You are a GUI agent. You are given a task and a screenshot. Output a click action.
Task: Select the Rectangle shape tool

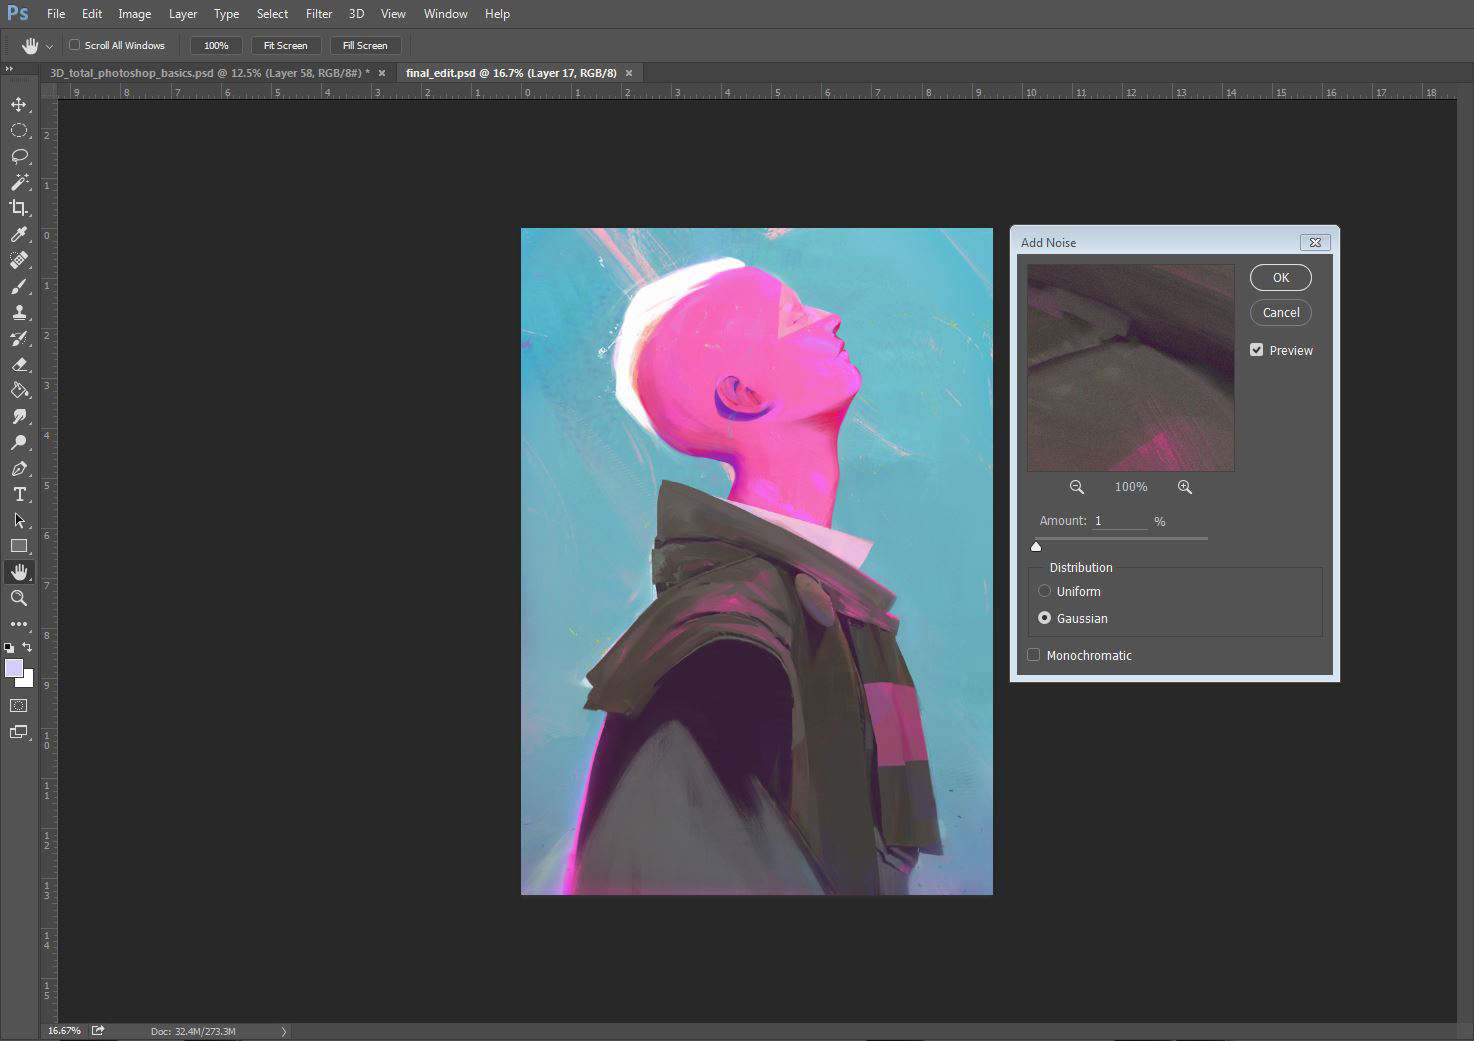tap(19, 546)
